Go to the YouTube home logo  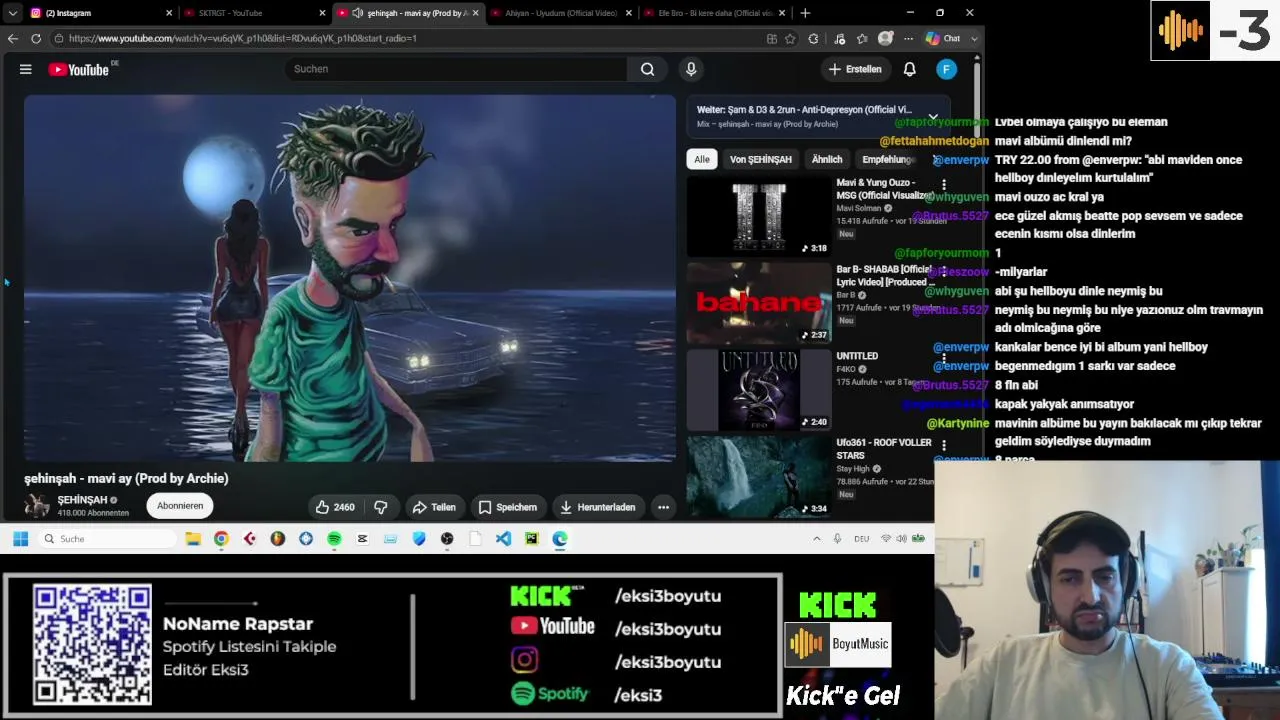[x=79, y=69]
